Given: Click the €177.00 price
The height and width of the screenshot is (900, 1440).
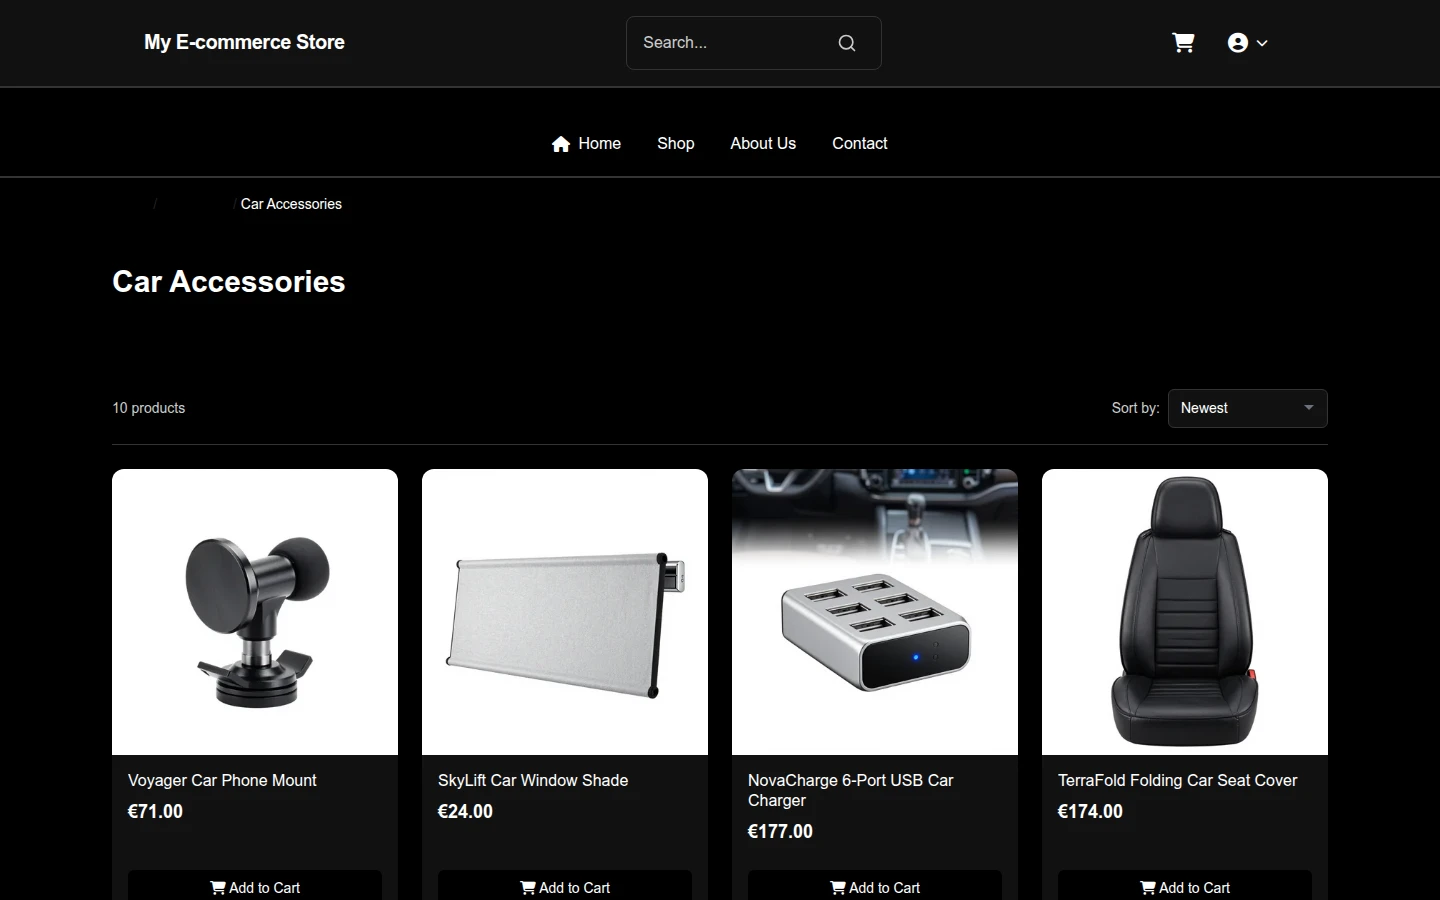Looking at the screenshot, I should click(780, 831).
